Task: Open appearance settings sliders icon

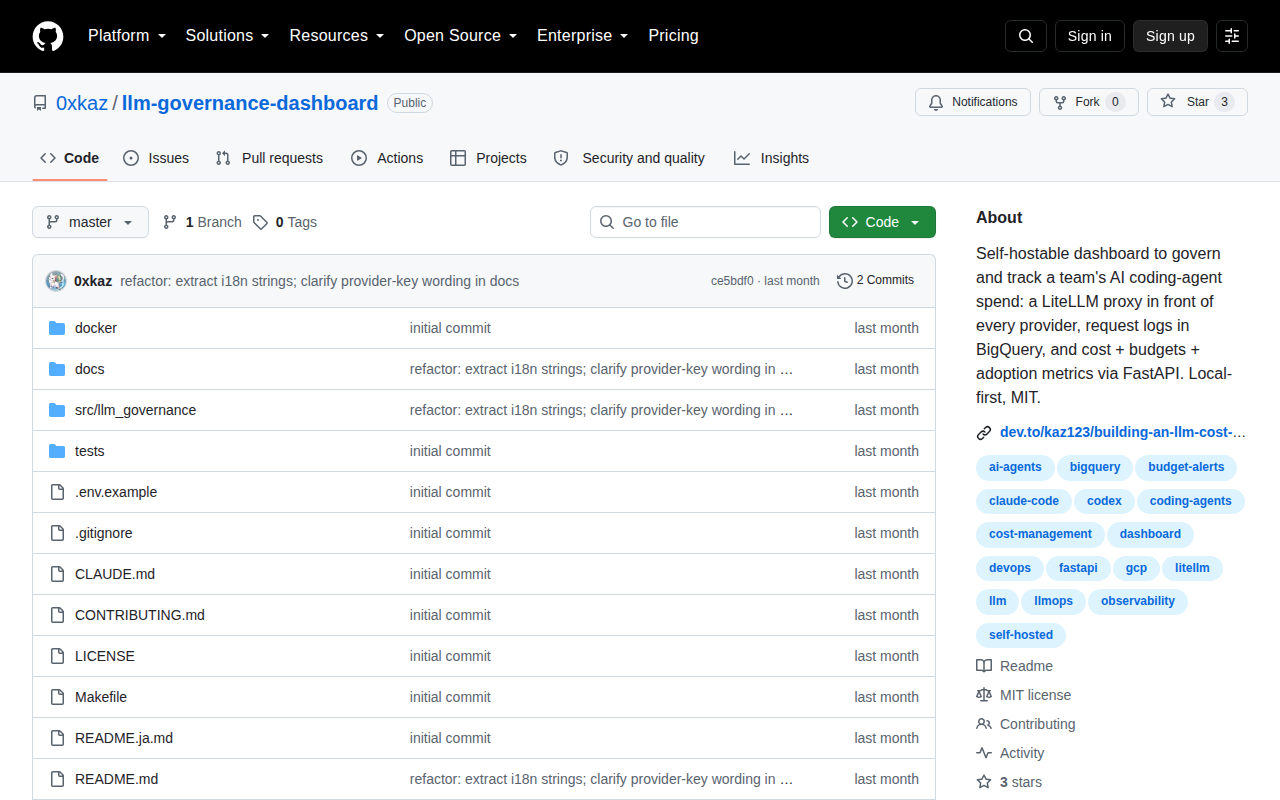Action: coord(1232,36)
